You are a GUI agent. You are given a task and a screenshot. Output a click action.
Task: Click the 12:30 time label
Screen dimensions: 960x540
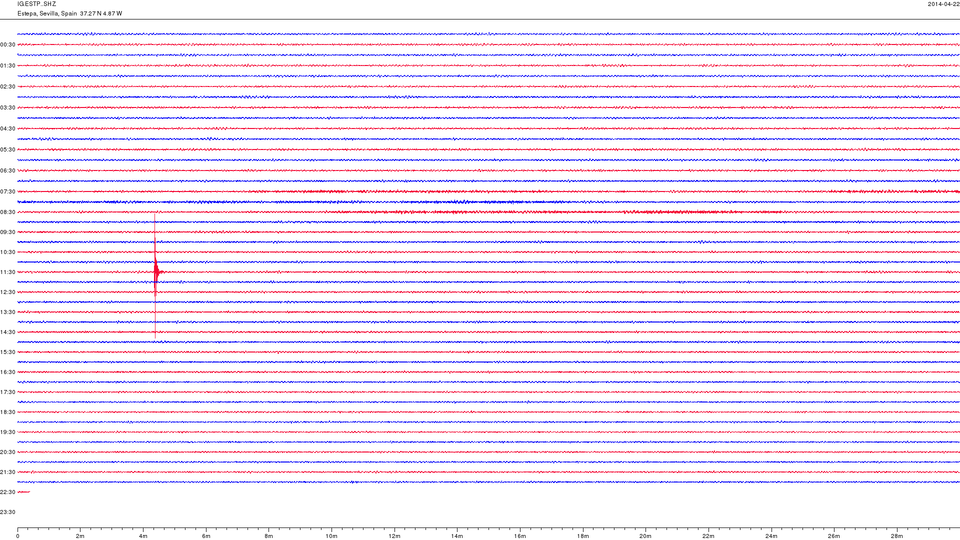(x=8, y=292)
